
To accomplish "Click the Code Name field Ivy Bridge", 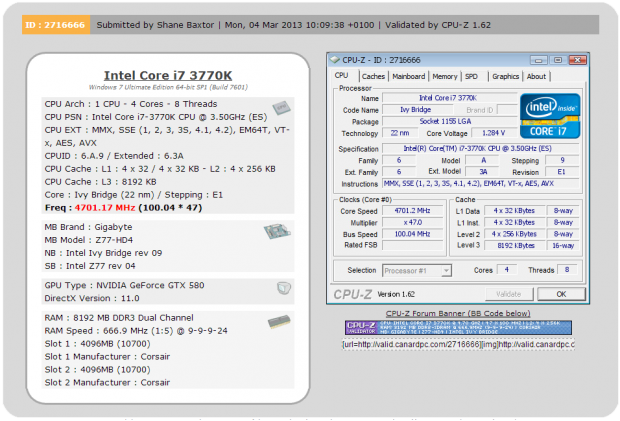I will (417, 110).
